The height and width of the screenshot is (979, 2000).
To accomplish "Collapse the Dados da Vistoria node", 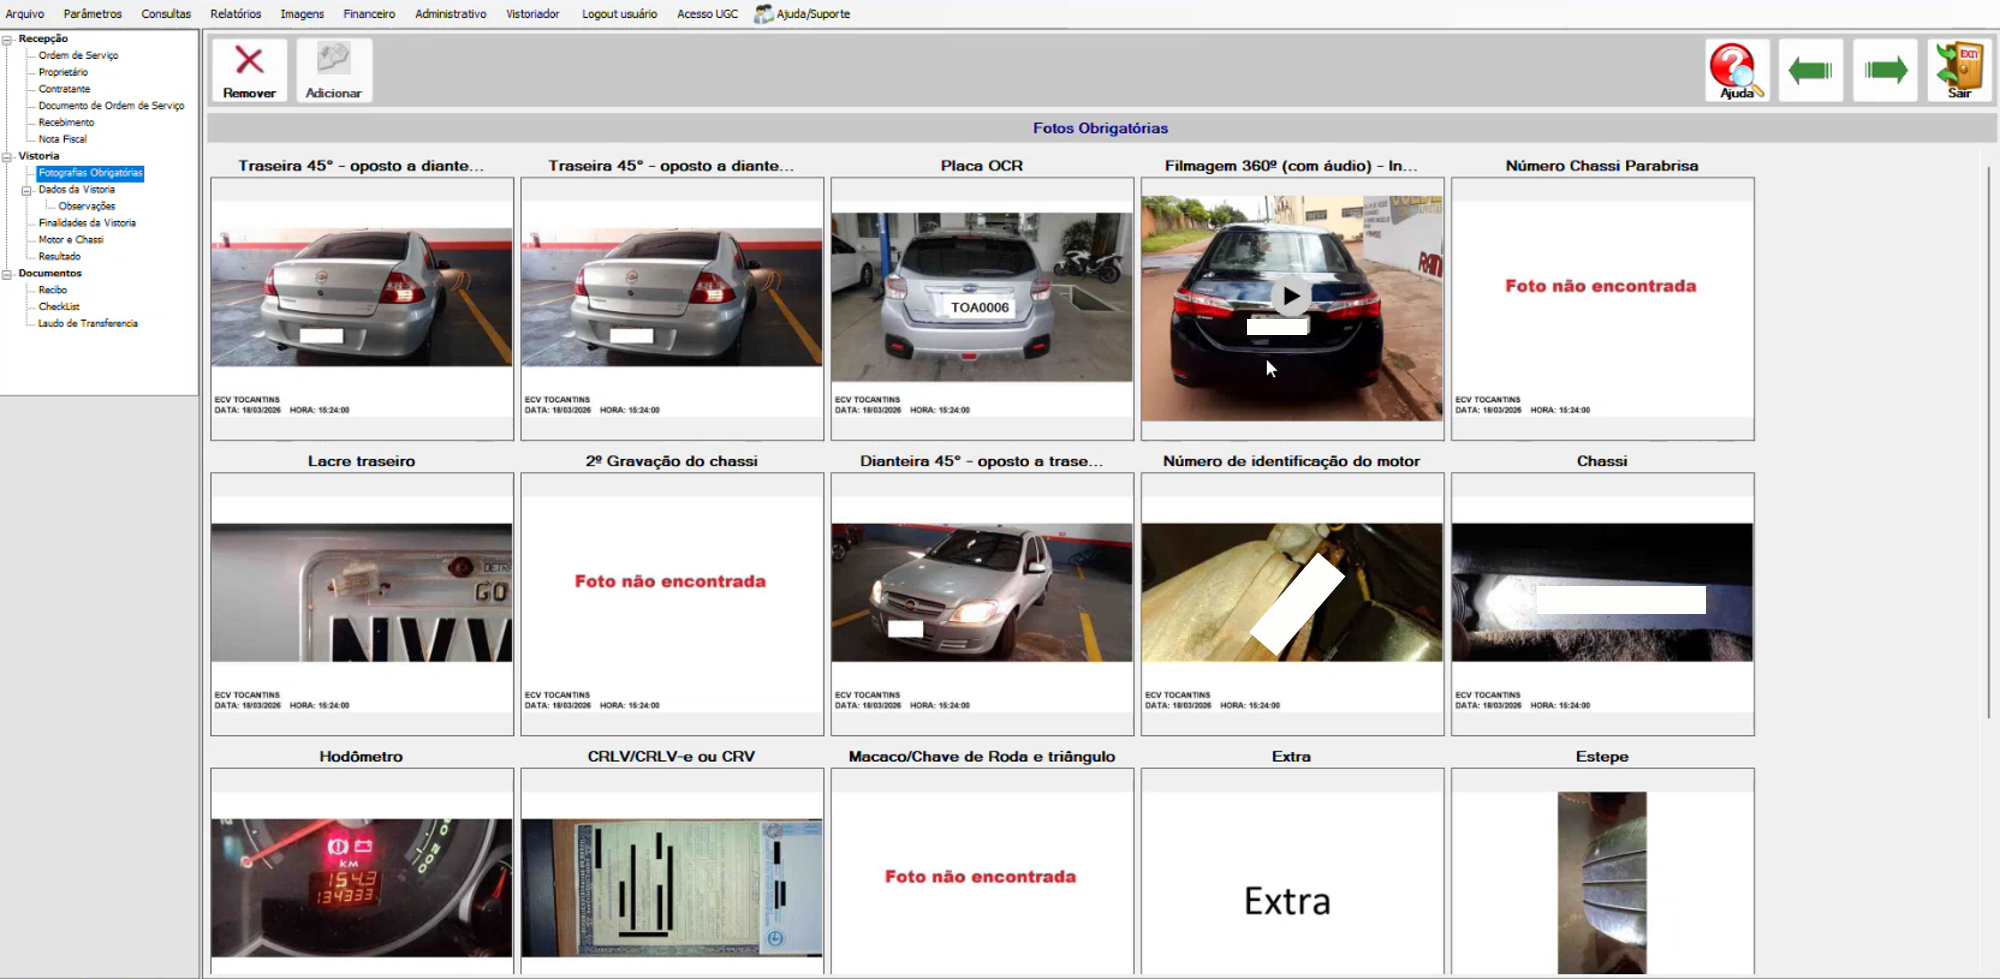I will (27, 190).
